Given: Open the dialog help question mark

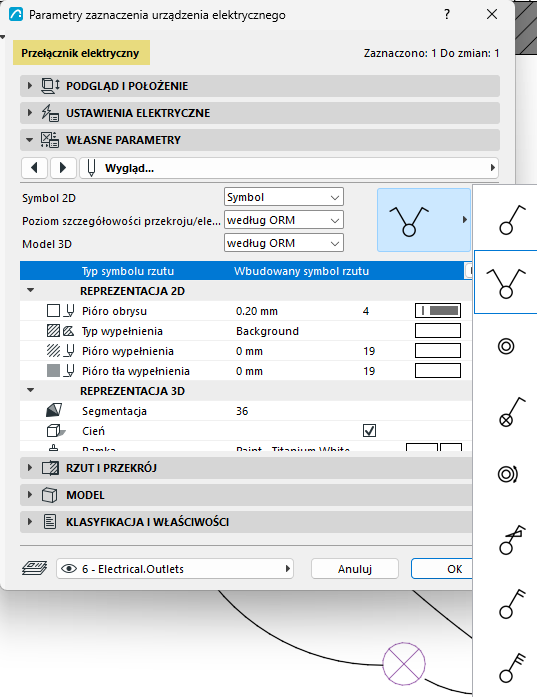Looking at the screenshot, I should click(x=447, y=14).
